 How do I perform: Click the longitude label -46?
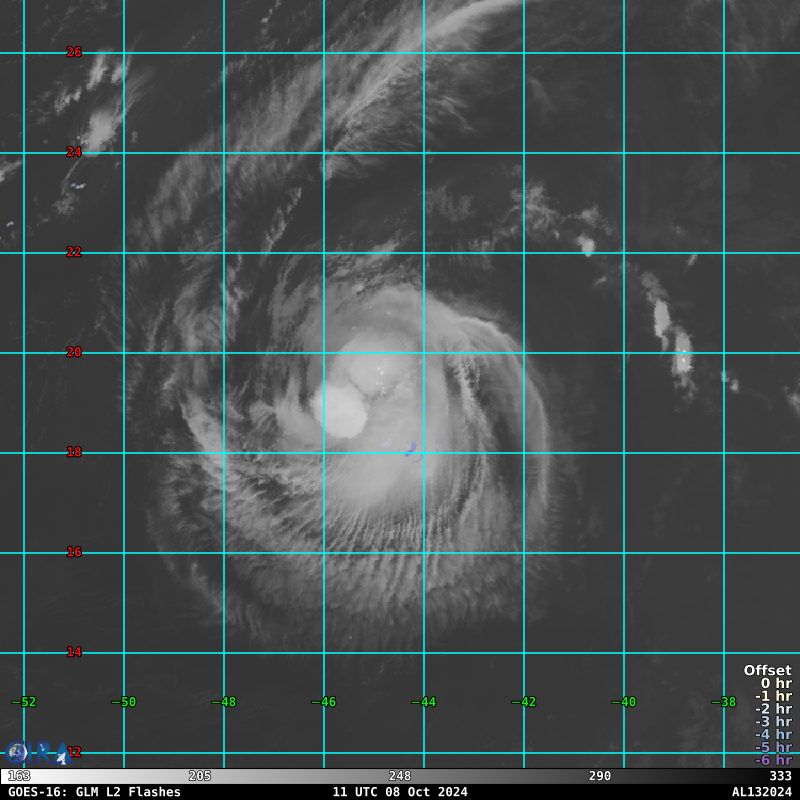323,702
